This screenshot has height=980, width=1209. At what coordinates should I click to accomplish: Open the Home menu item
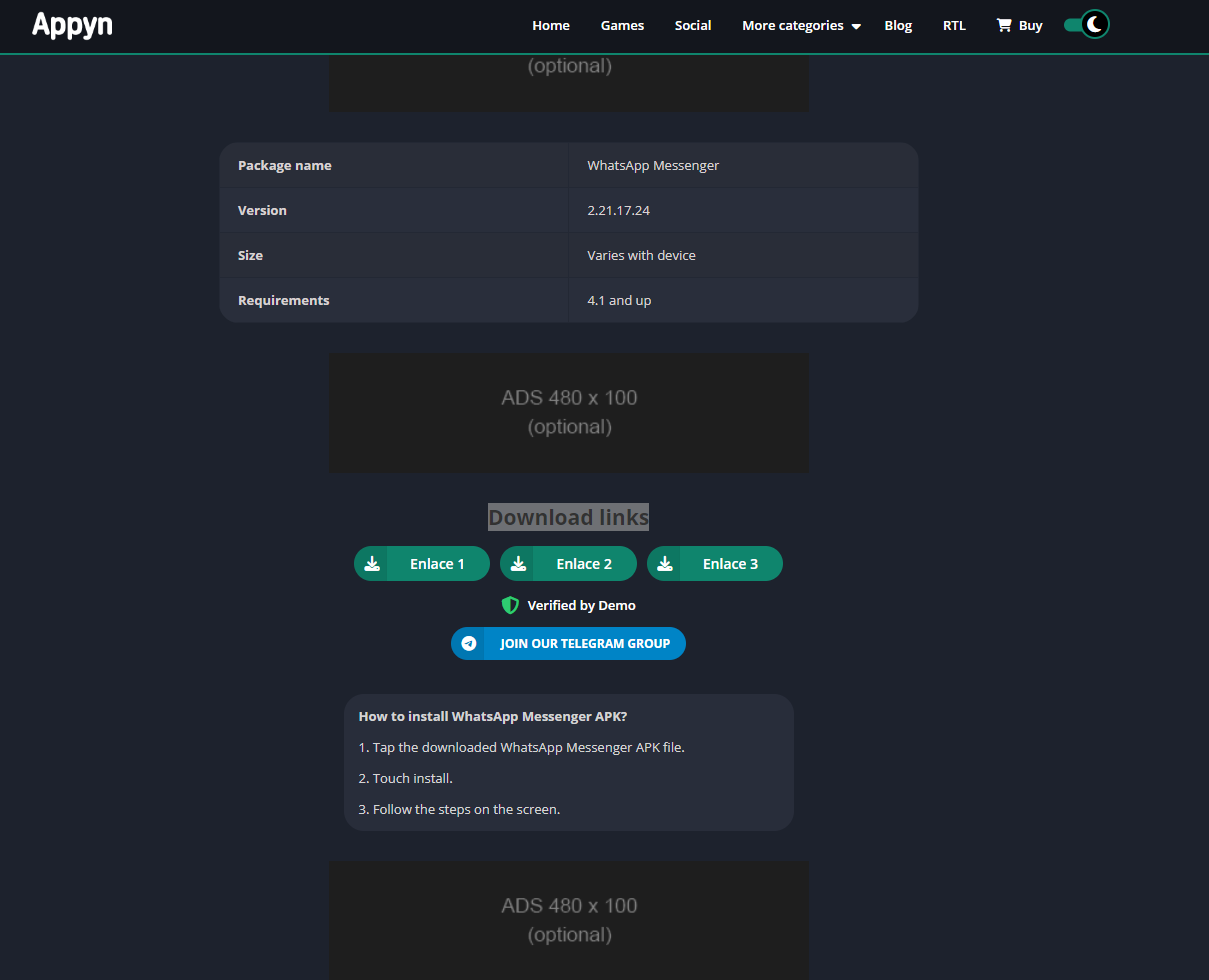coord(551,26)
